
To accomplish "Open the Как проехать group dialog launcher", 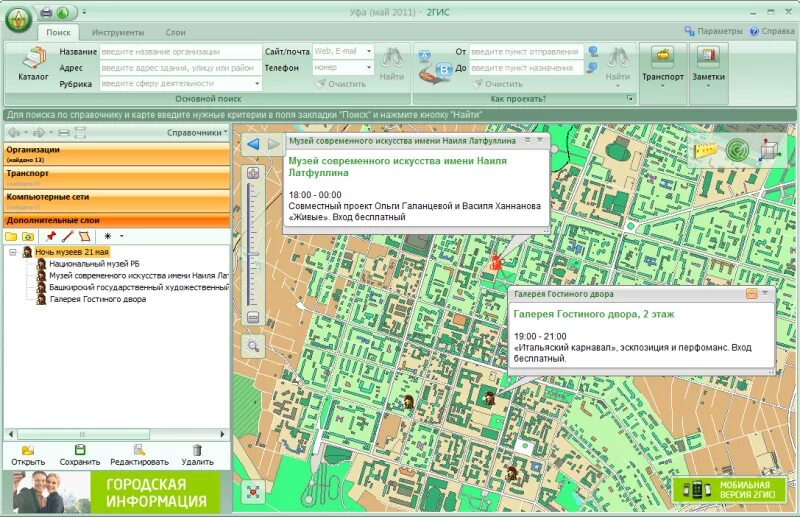I will [x=630, y=99].
